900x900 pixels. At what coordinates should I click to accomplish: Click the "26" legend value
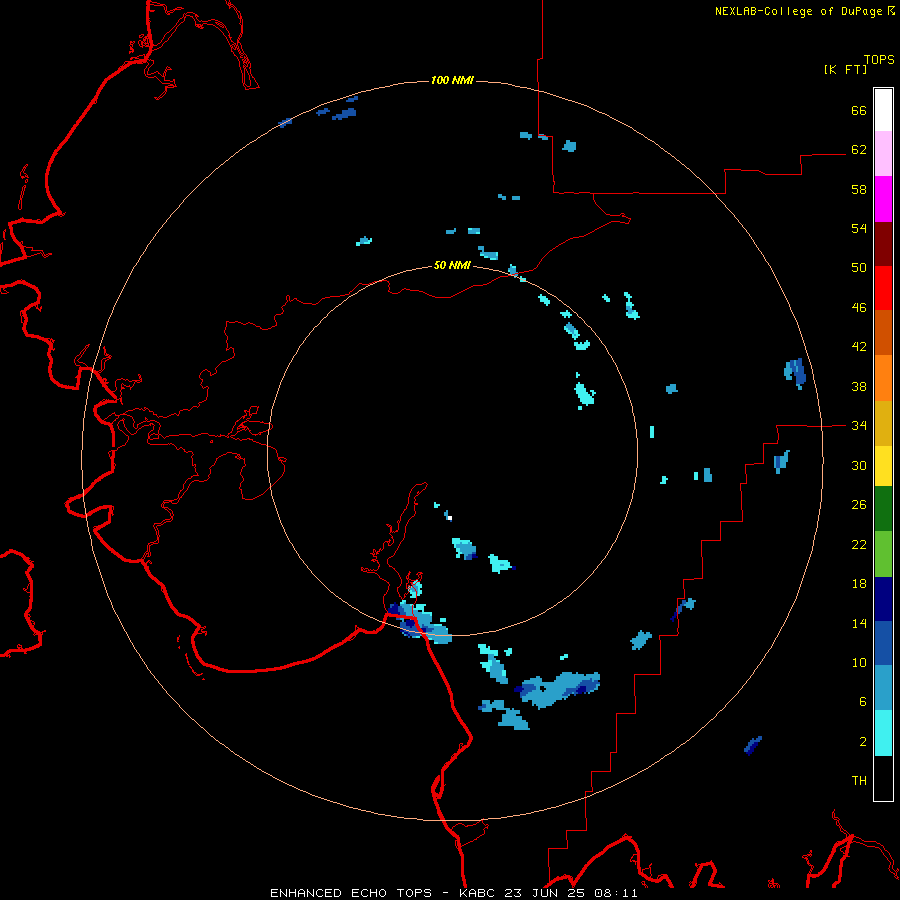tap(859, 505)
